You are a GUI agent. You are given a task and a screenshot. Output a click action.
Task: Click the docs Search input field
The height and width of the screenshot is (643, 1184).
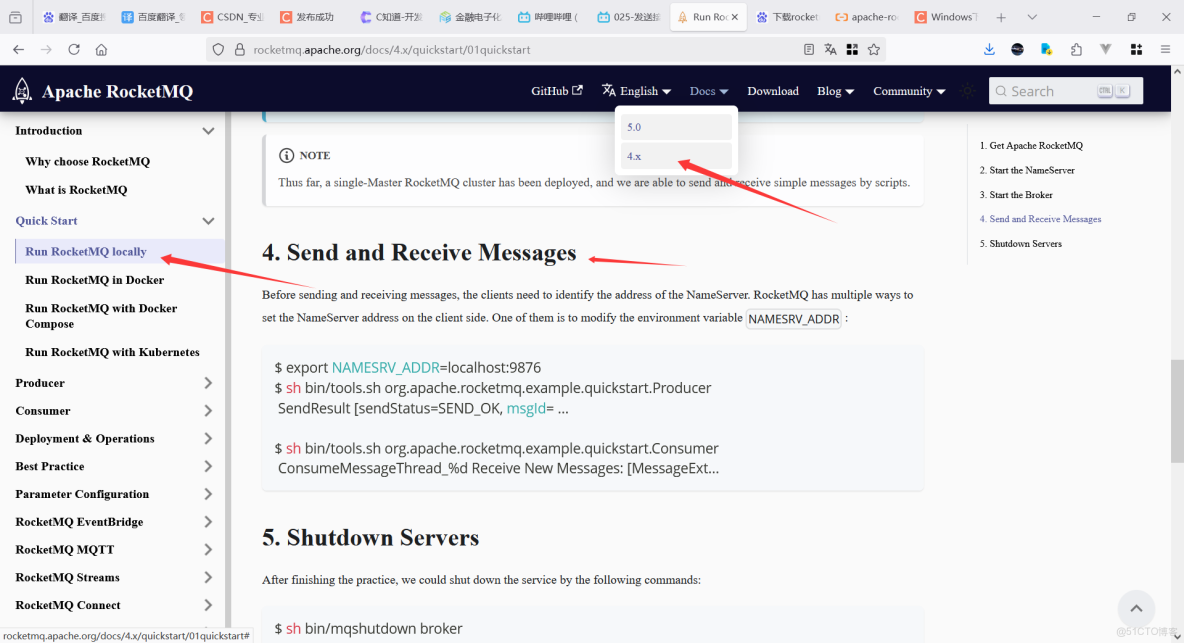click(x=1065, y=91)
